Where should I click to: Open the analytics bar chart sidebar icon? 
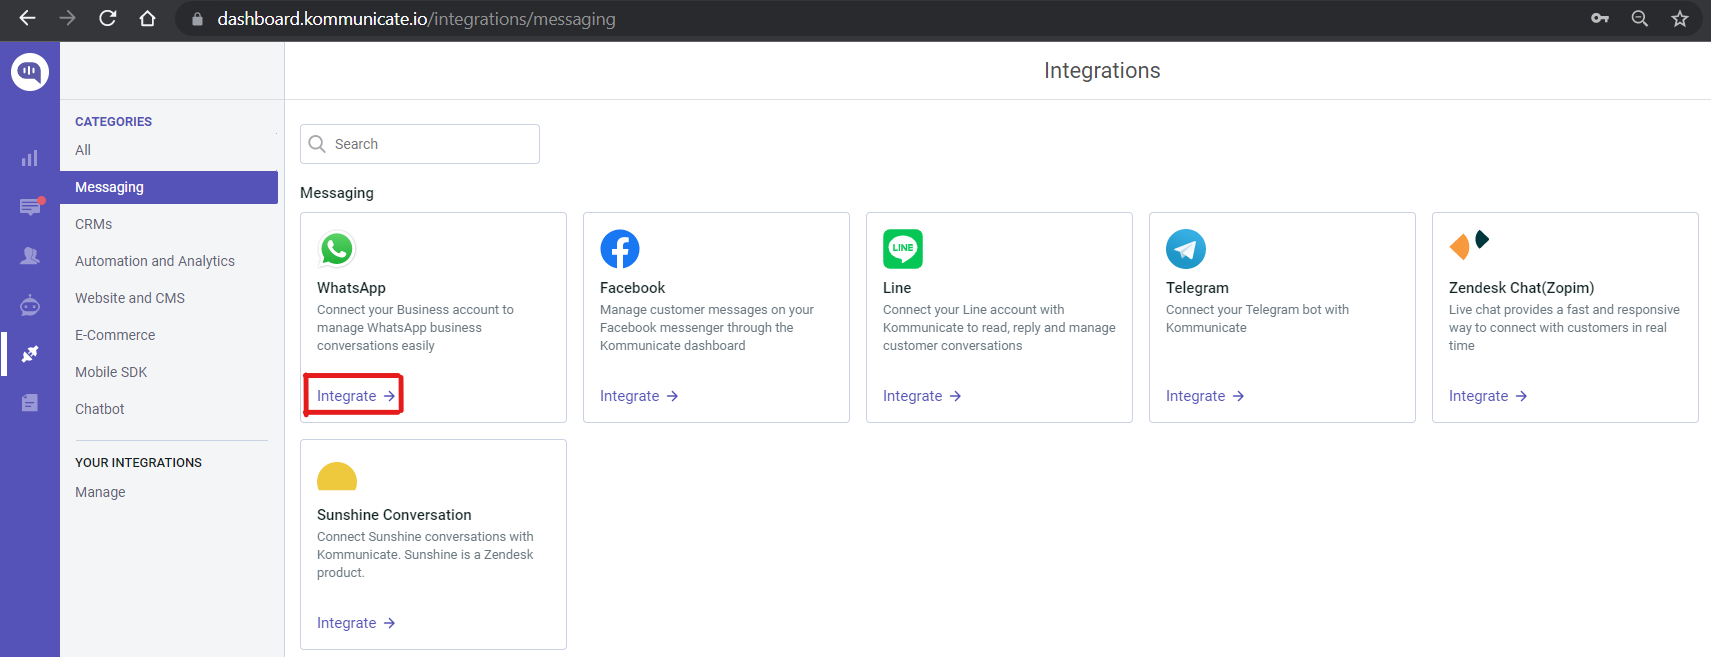coord(30,158)
